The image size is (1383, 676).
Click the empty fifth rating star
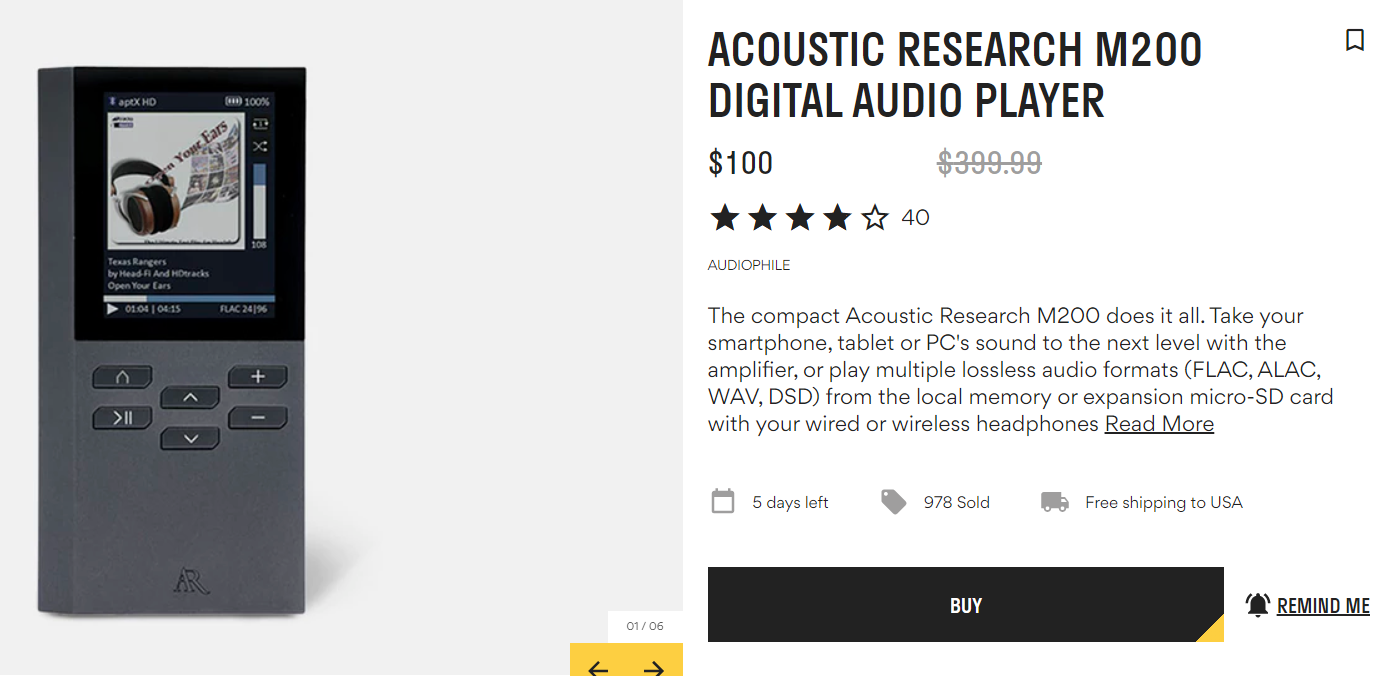coord(875,218)
